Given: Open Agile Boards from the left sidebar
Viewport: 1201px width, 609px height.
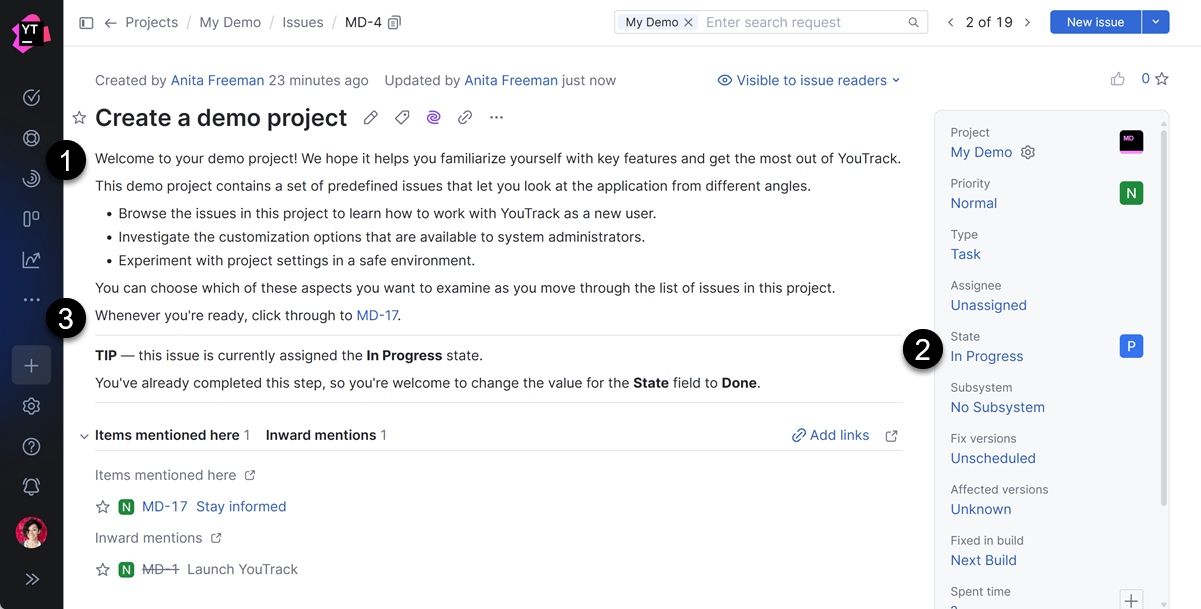Looking at the screenshot, I should (x=31, y=219).
